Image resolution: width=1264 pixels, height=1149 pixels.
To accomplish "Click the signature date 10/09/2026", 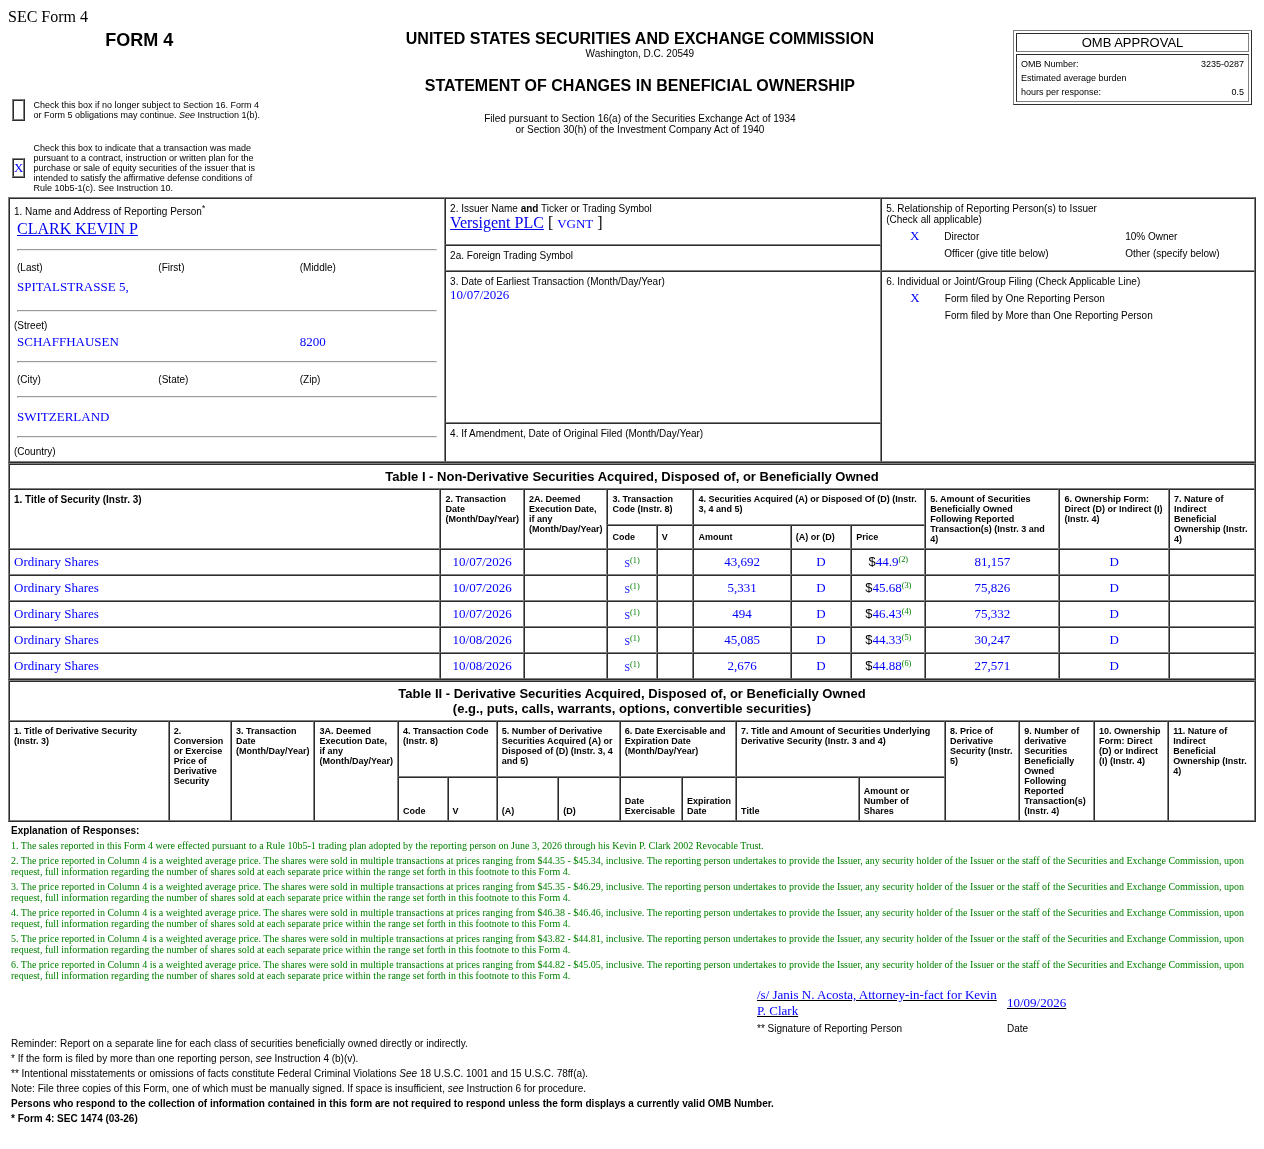I will [1036, 1003].
